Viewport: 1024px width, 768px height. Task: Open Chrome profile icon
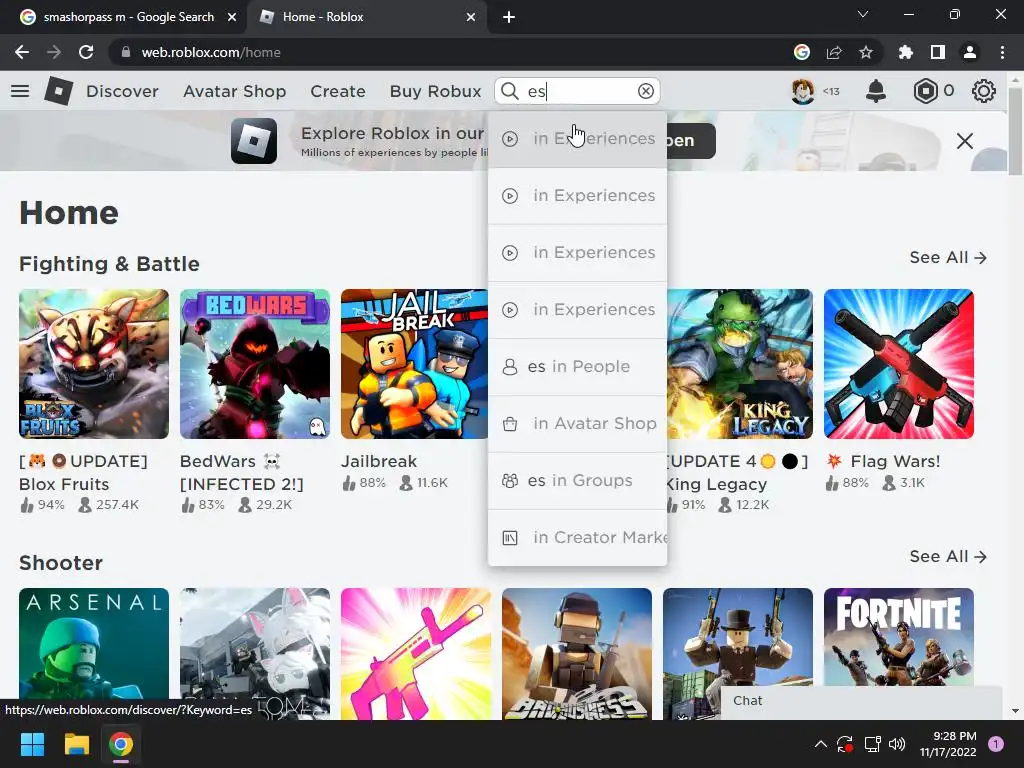point(970,52)
